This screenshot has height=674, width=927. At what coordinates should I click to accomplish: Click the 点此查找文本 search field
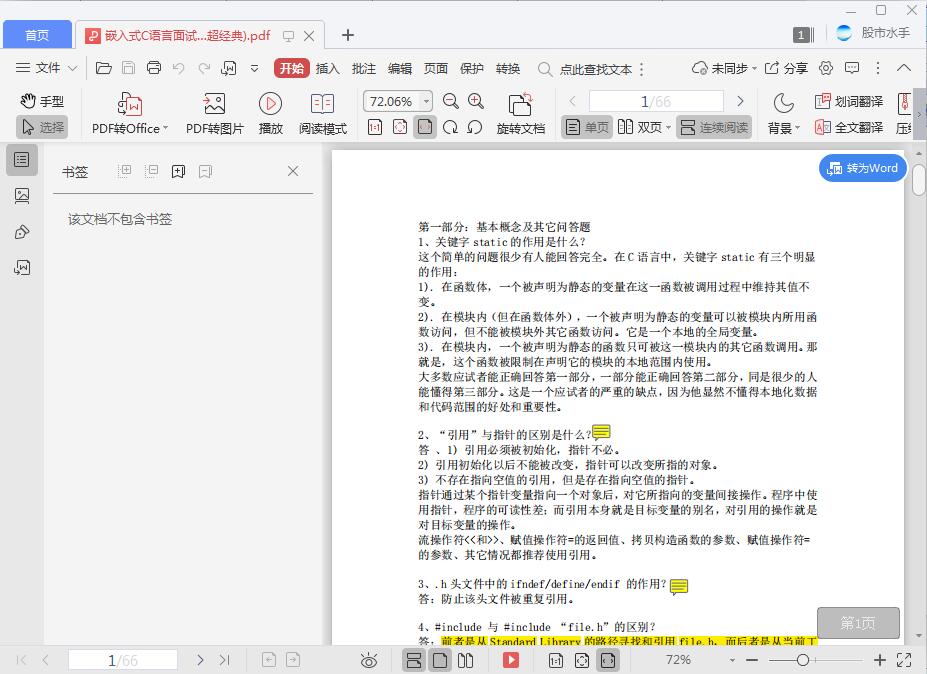click(x=597, y=70)
